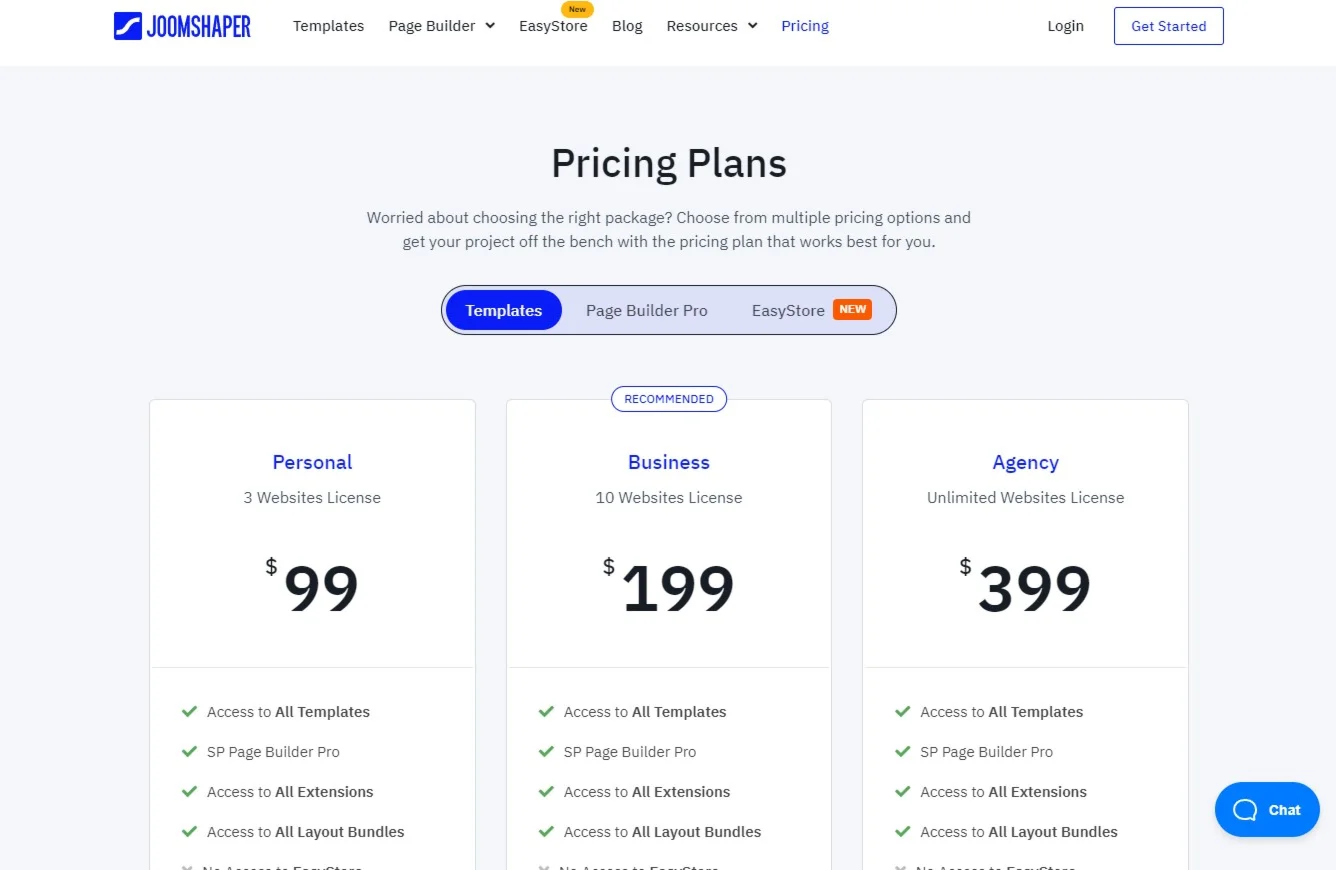Select the Pricing nav link
The width and height of the screenshot is (1336, 870).
805,26
